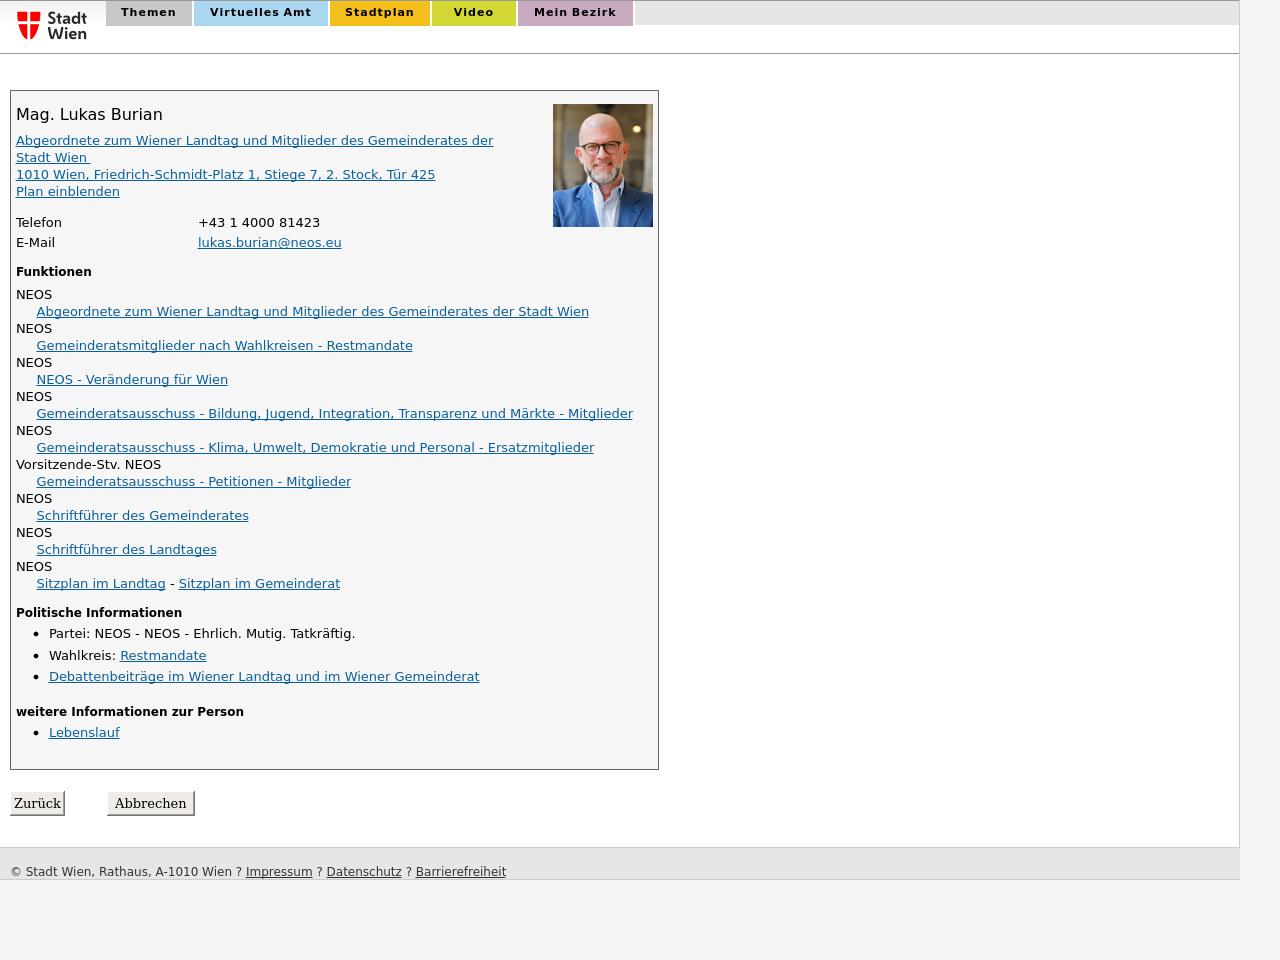This screenshot has height=960, width=1280.
Task: Open Gemeinderatsmitglieder nach Wahlkreisen - Restmandate link
Action: [x=224, y=346]
